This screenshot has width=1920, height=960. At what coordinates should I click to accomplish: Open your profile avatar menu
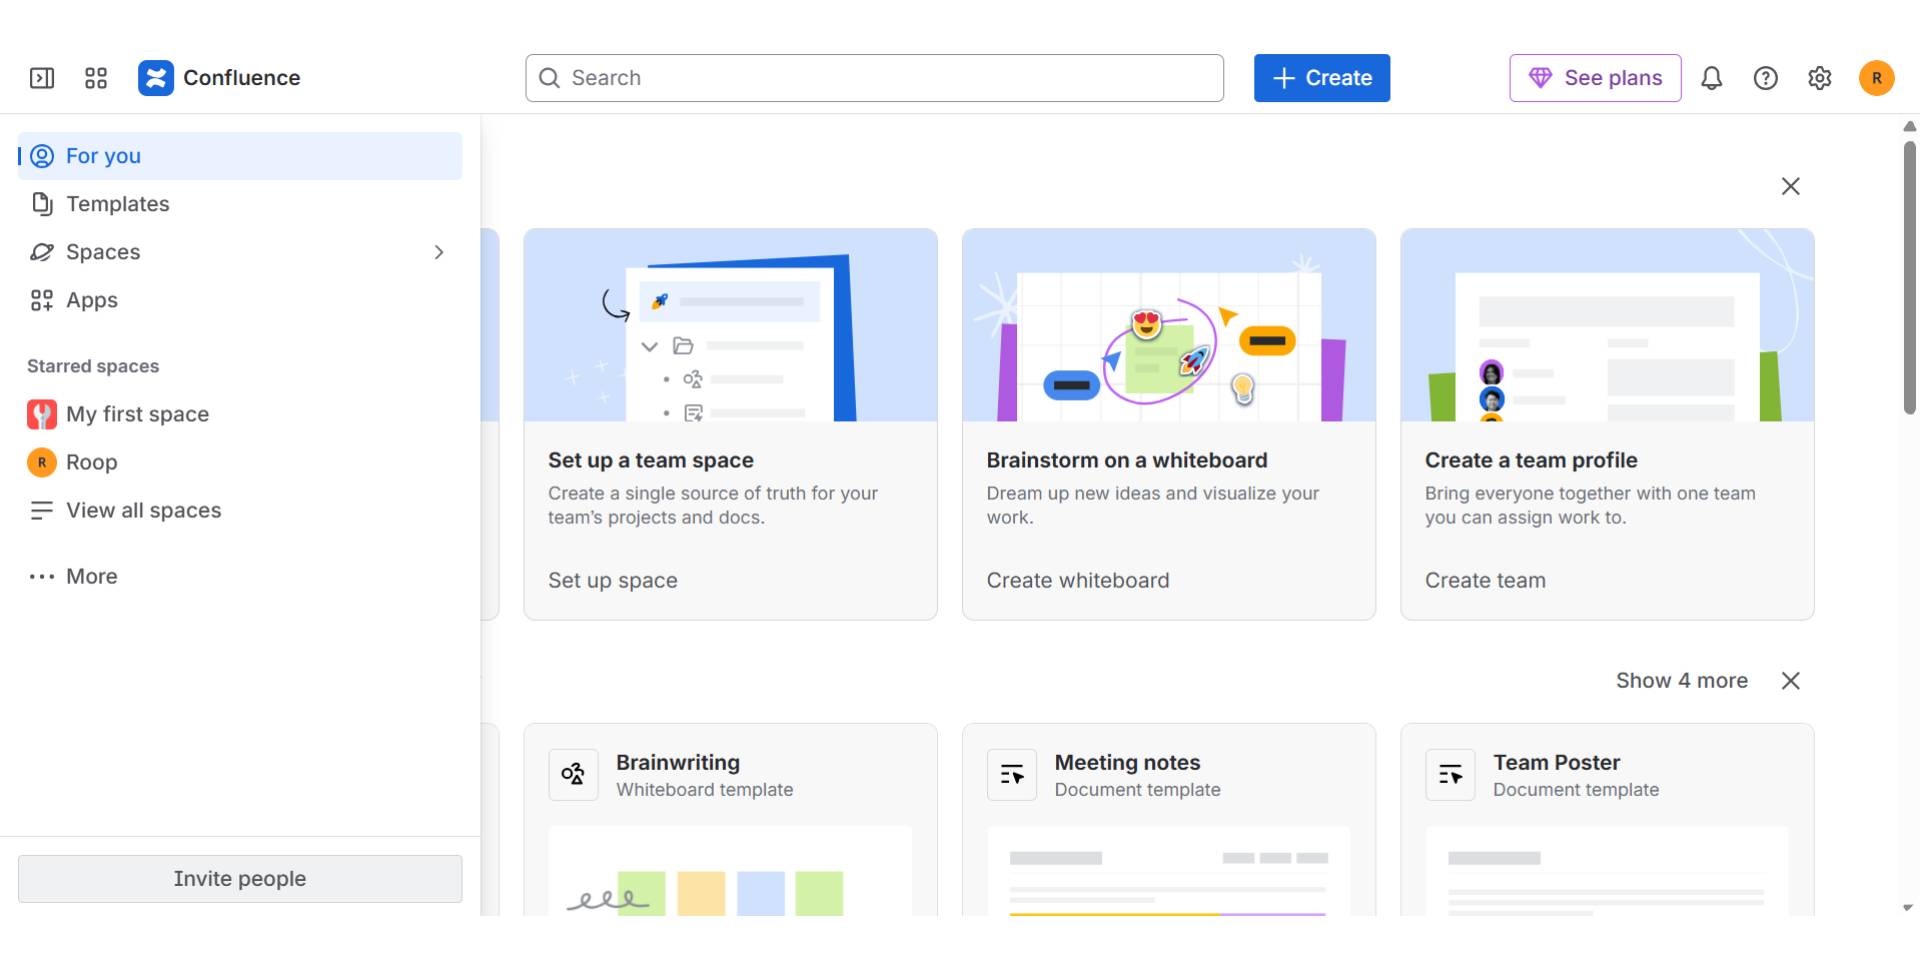1877,77
